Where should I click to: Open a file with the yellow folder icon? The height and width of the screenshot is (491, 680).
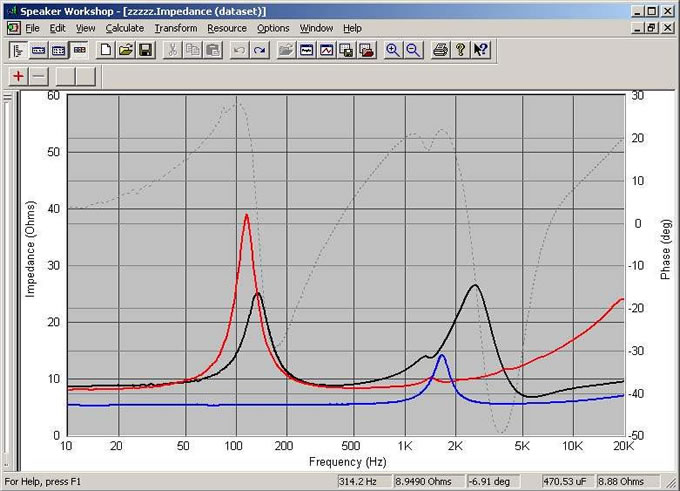pos(126,49)
